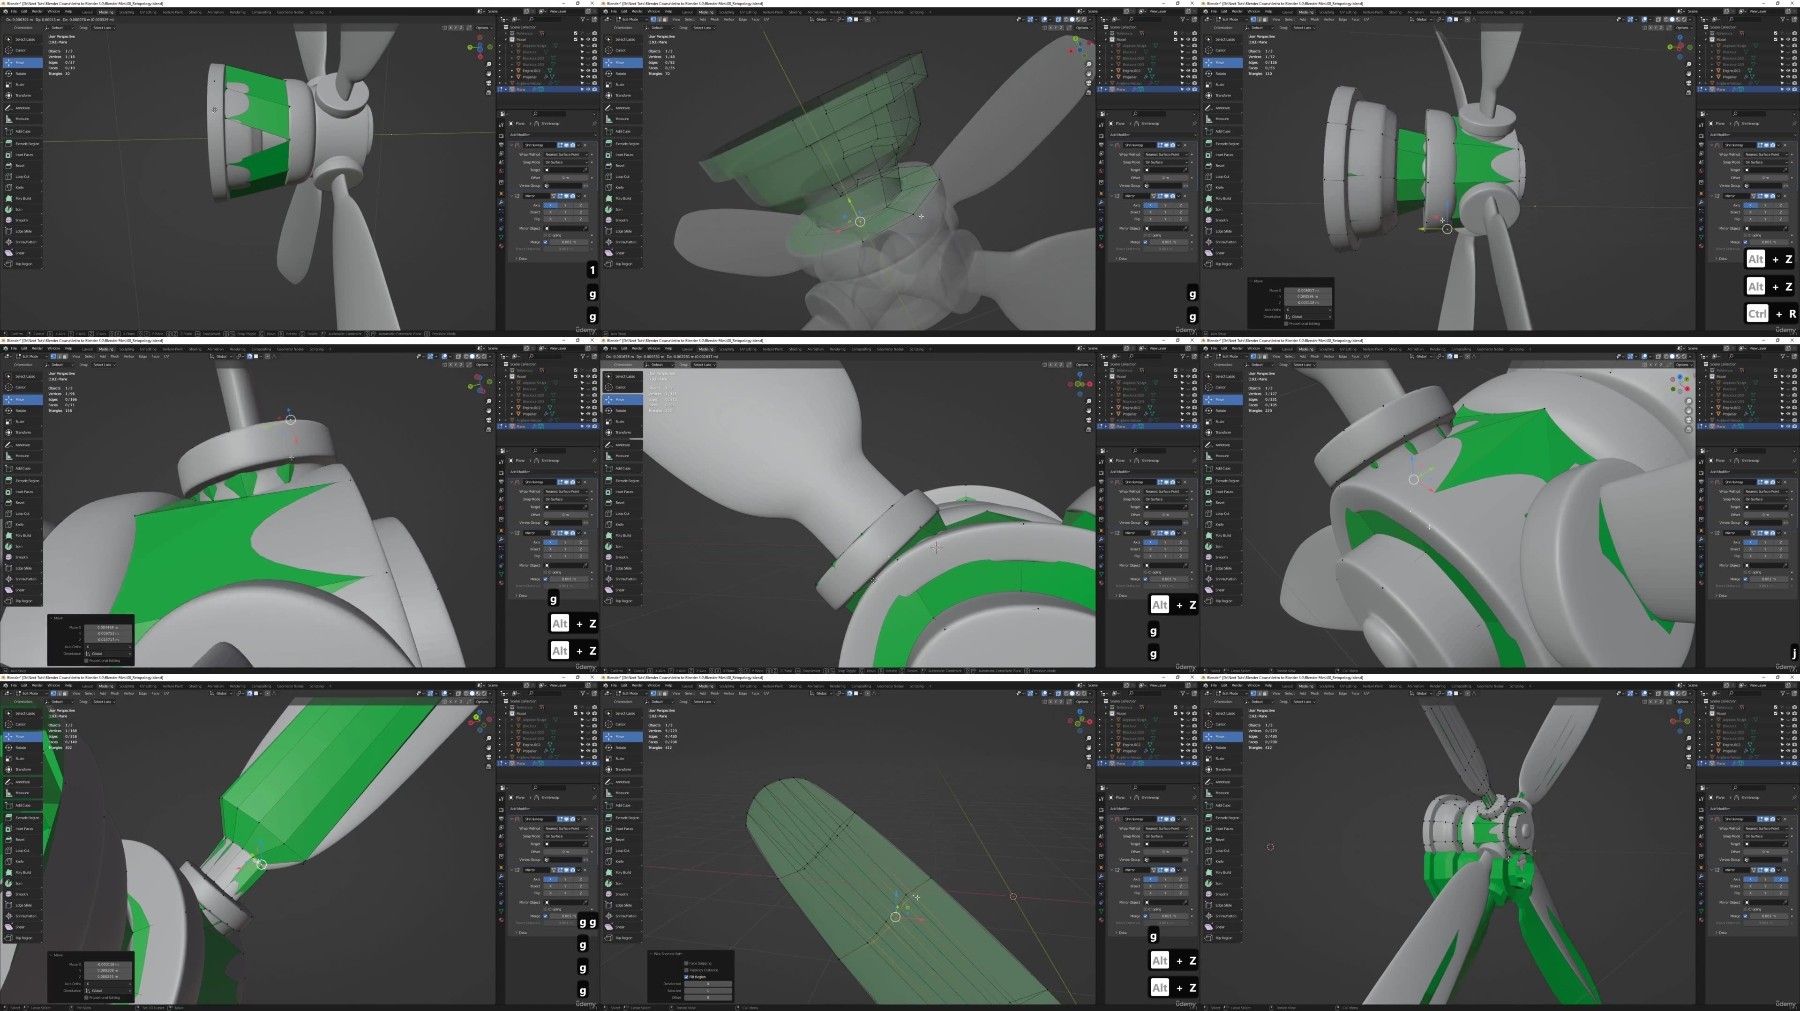The width and height of the screenshot is (1800, 1011).
Task: Open Select Lasso drag dropdown in middle-left frame
Action: pos(104,365)
